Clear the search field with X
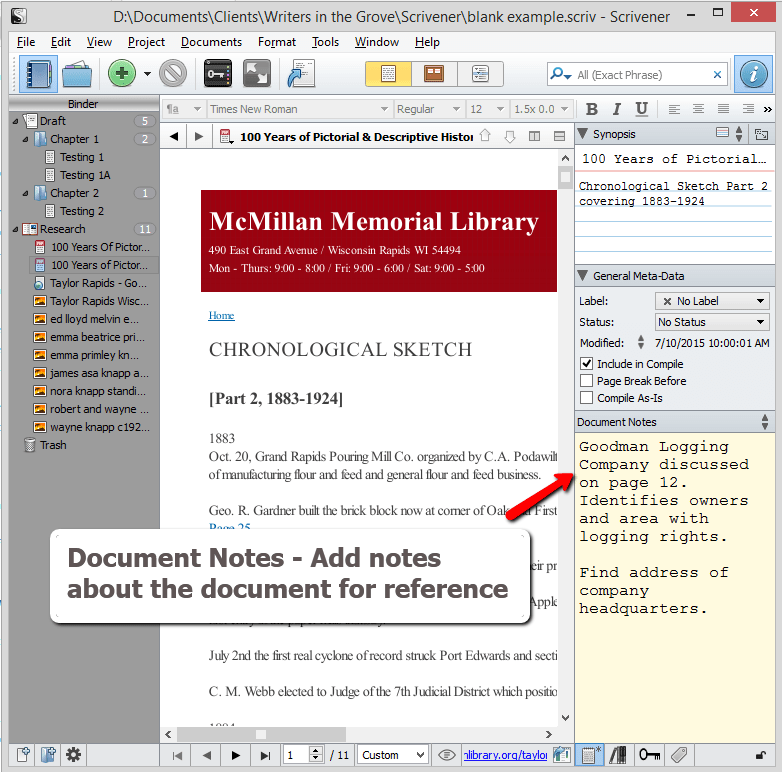 click(717, 74)
